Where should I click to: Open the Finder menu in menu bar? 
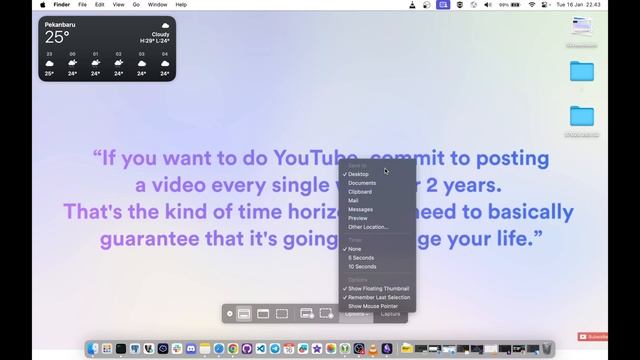pyautogui.click(x=62, y=5)
